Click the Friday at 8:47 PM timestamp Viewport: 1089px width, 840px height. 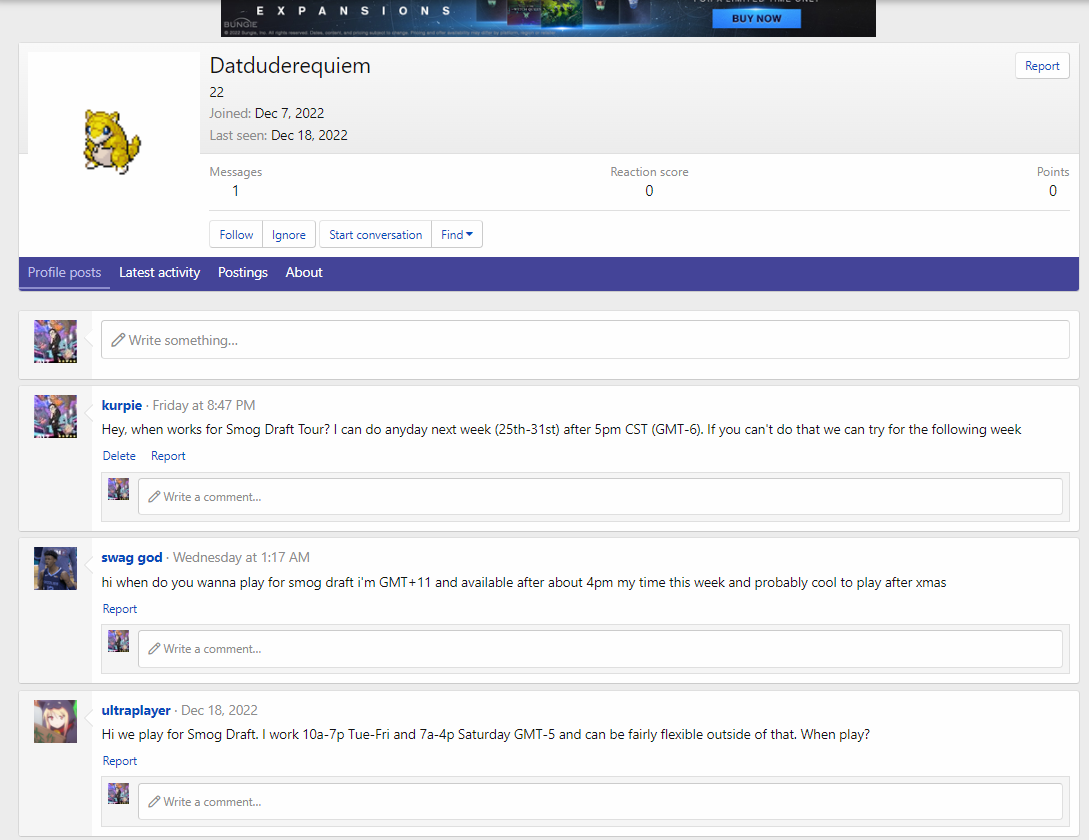tap(203, 405)
